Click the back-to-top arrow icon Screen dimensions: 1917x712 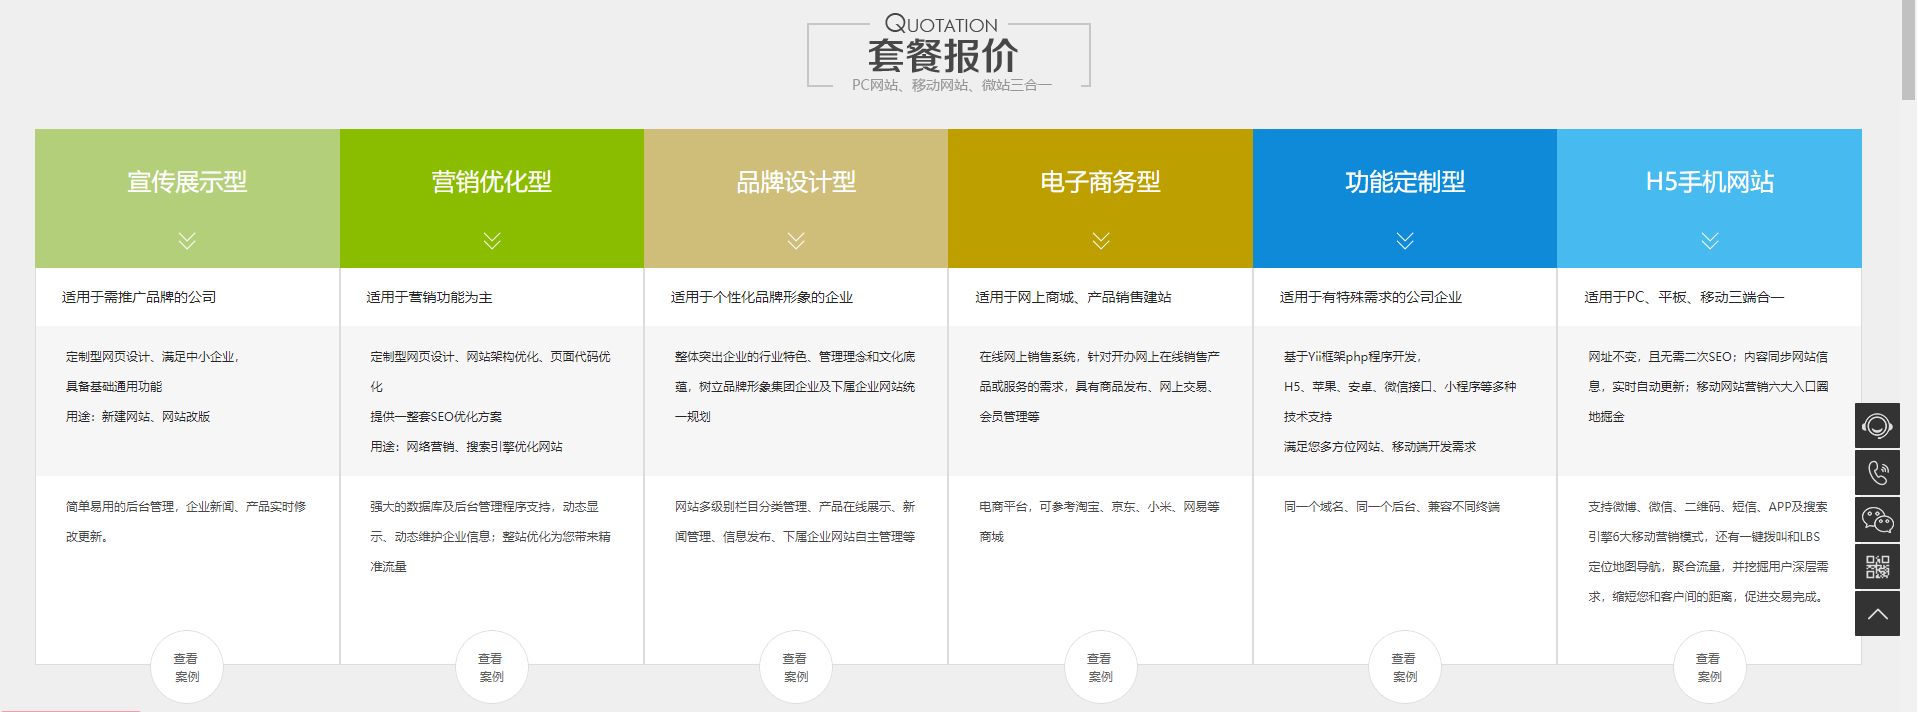(1877, 614)
